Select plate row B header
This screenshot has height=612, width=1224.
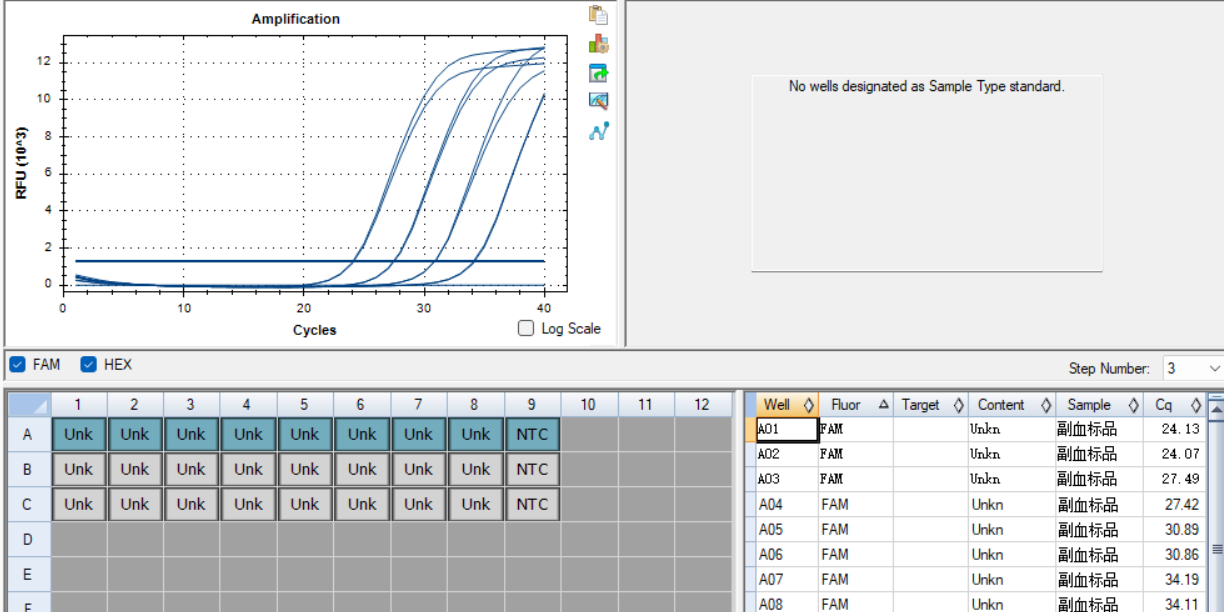(x=28, y=469)
